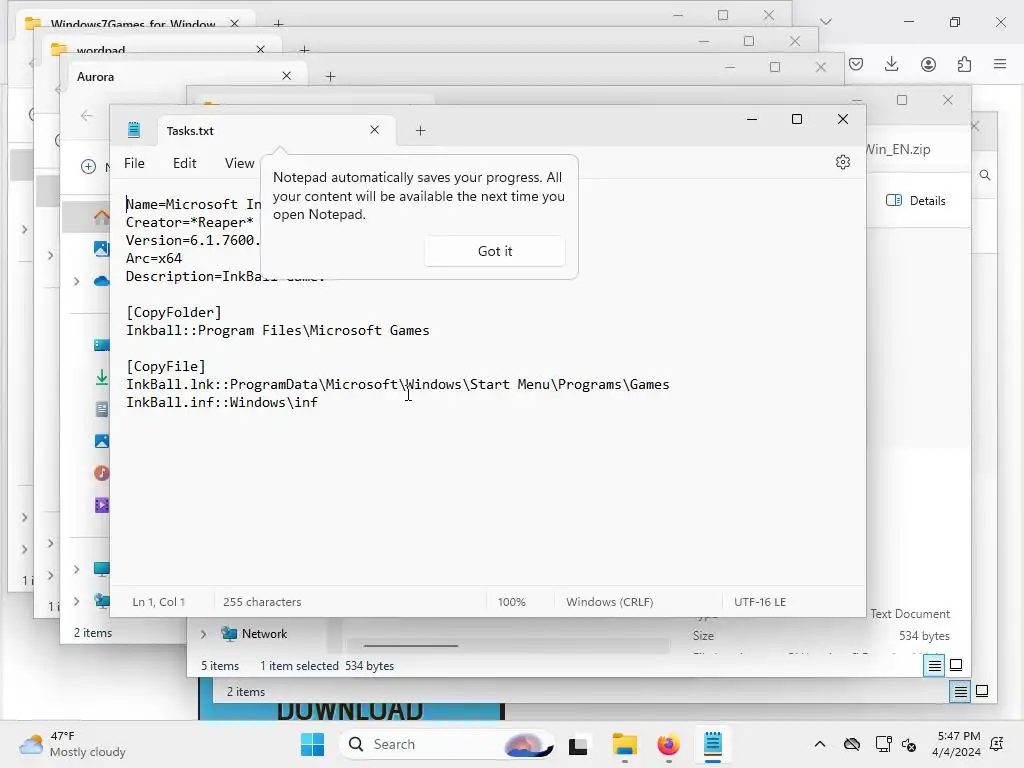Click the Arc=x64 line
This screenshot has height=768, width=1024.
(x=154, y=258)
